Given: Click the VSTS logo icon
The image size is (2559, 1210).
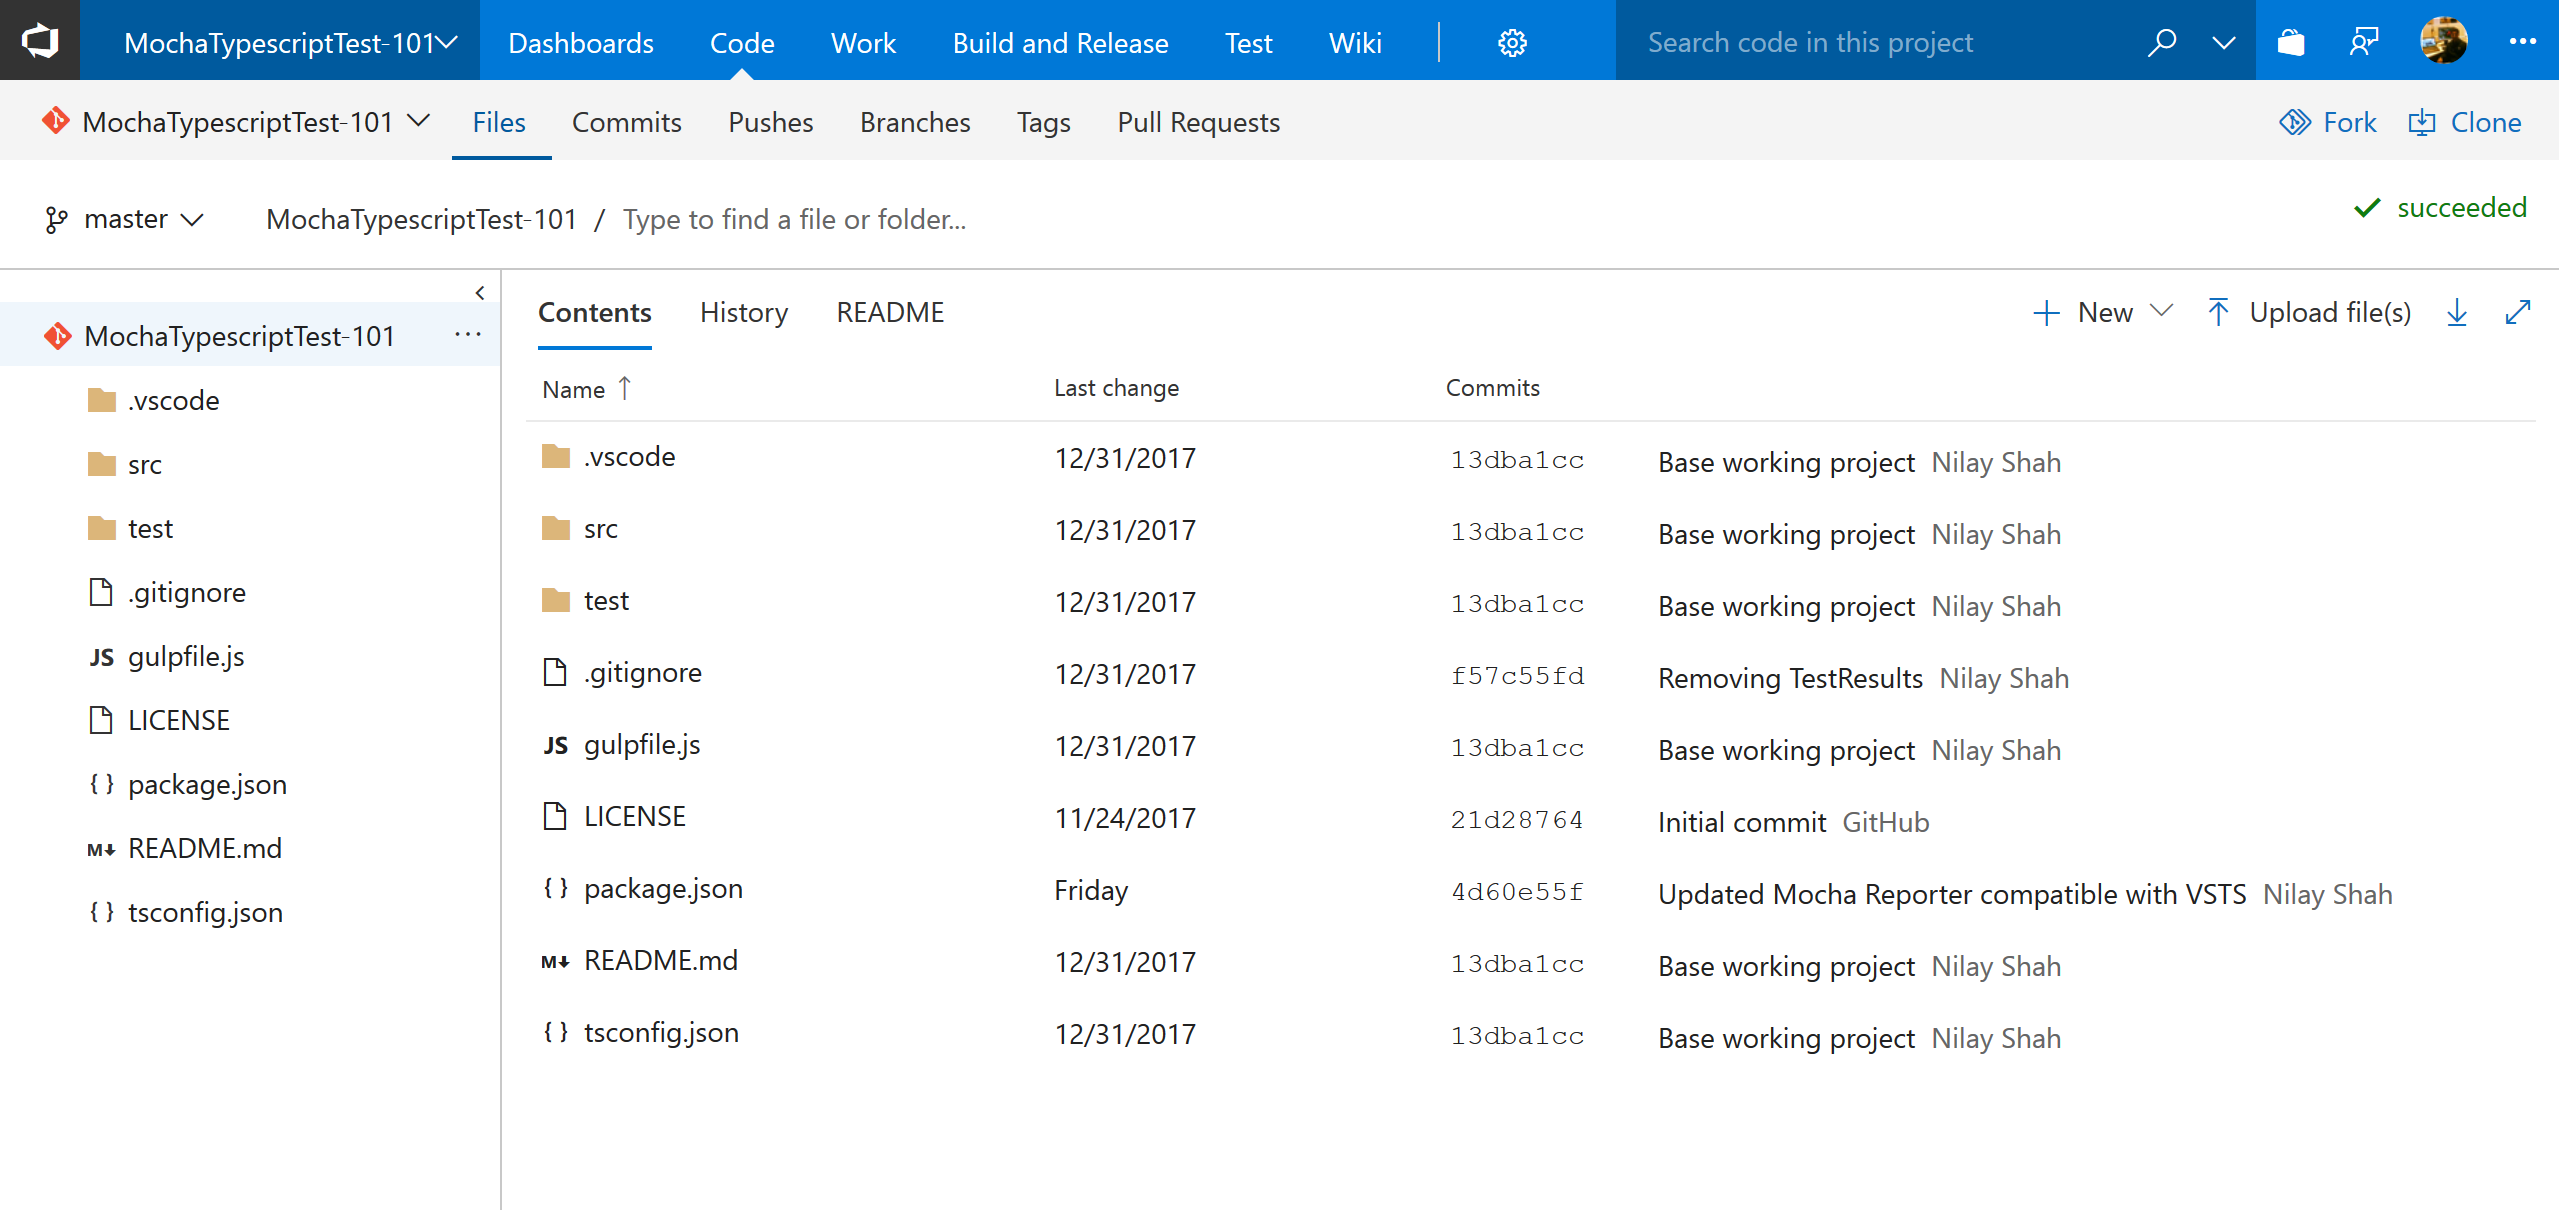Looking at the screenshot, I should [x=40, y=41].
